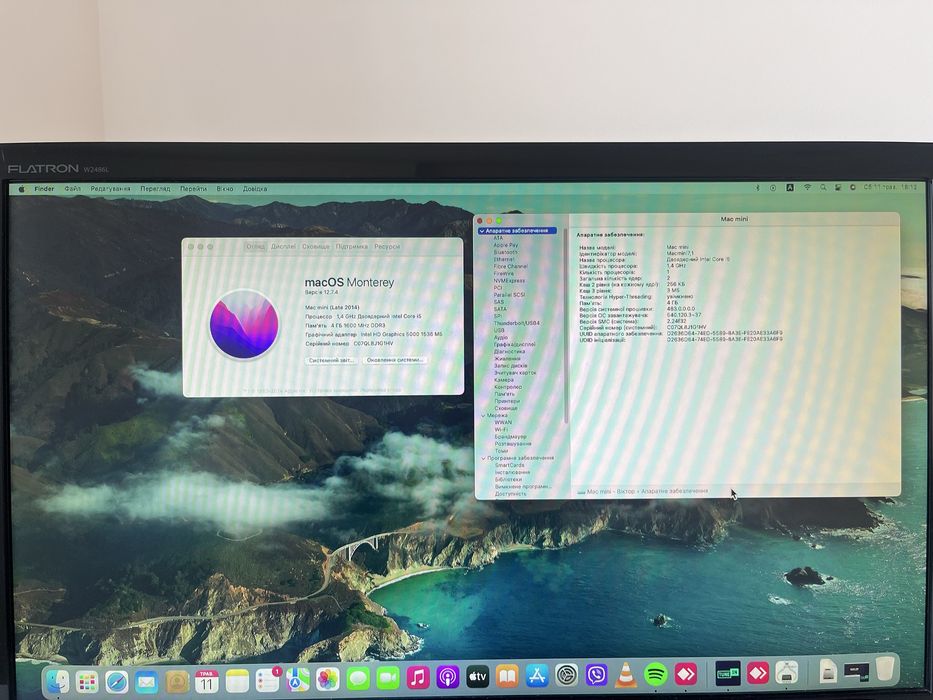Select Ethernet in the sidebar
The image size is (933, 700).
504,259
